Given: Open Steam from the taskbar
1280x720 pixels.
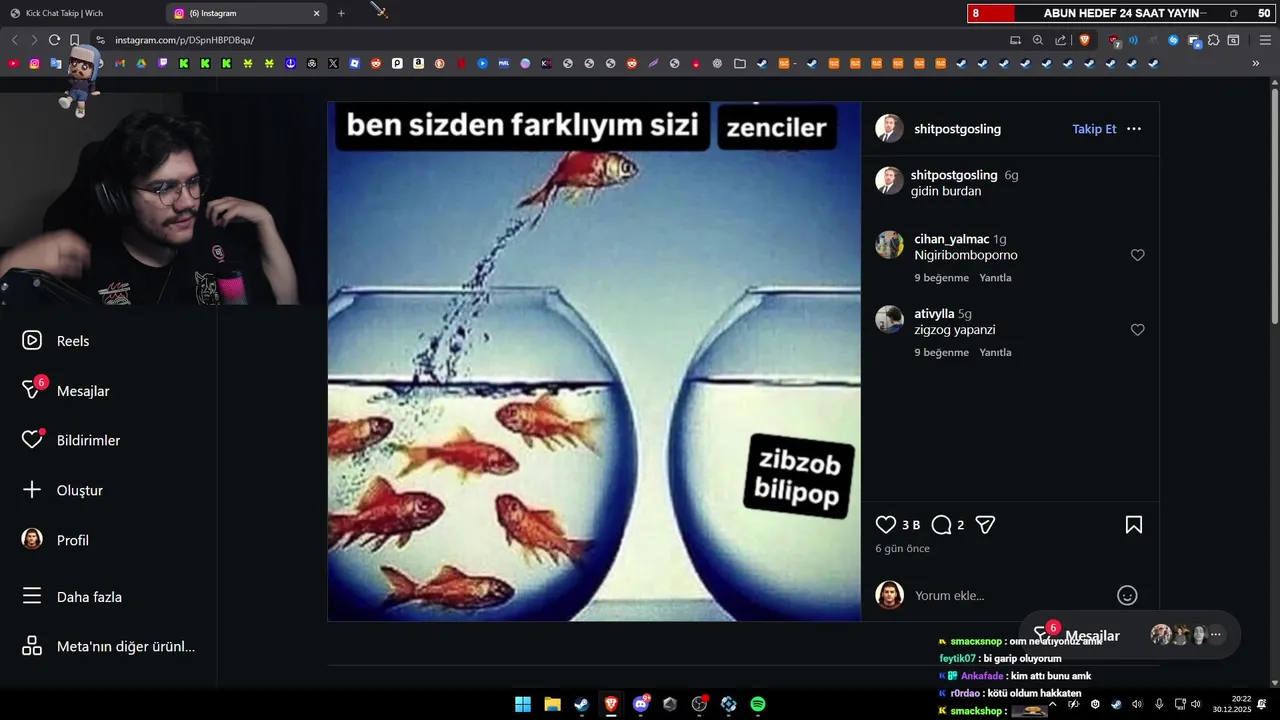Looking at the screenshot, I should (581, 704).
